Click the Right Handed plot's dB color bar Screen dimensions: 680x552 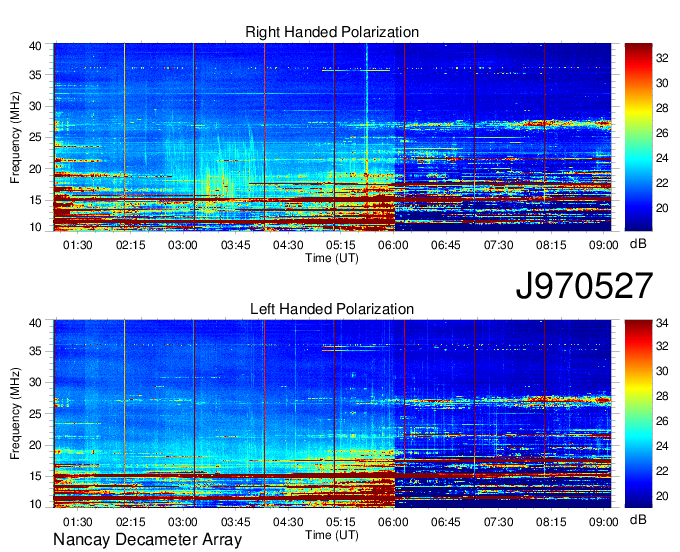pyautogui.click(x=638, y=137)
